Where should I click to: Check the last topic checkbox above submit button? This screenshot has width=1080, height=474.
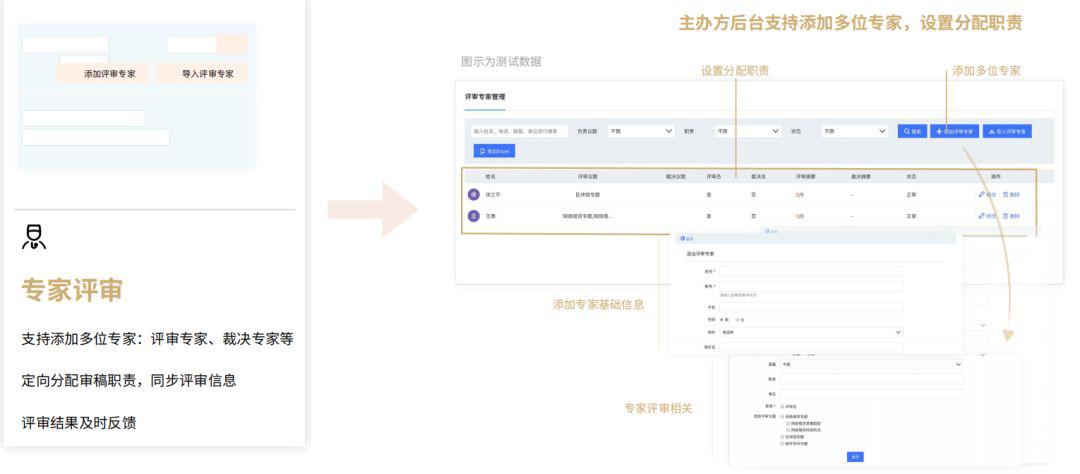click(x=782, y=444)
